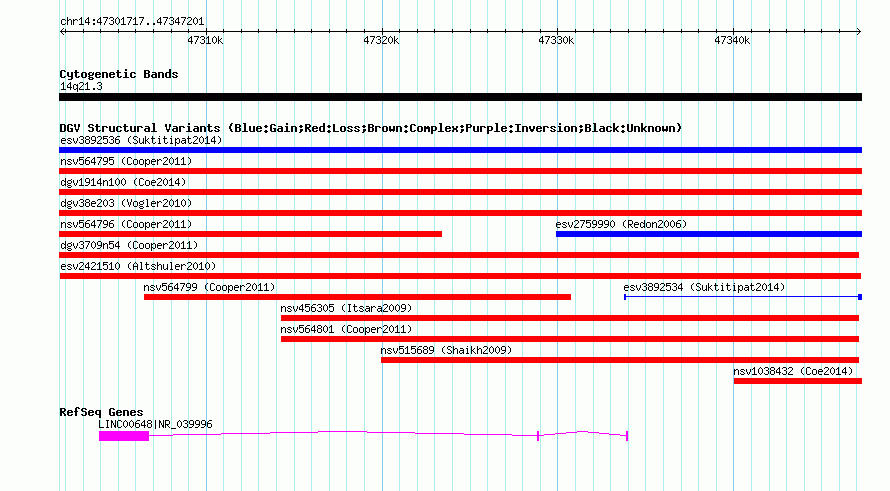
Task: Open the nsv1038432 (Coe2014) variant label
Action: [x=793, y=371]
